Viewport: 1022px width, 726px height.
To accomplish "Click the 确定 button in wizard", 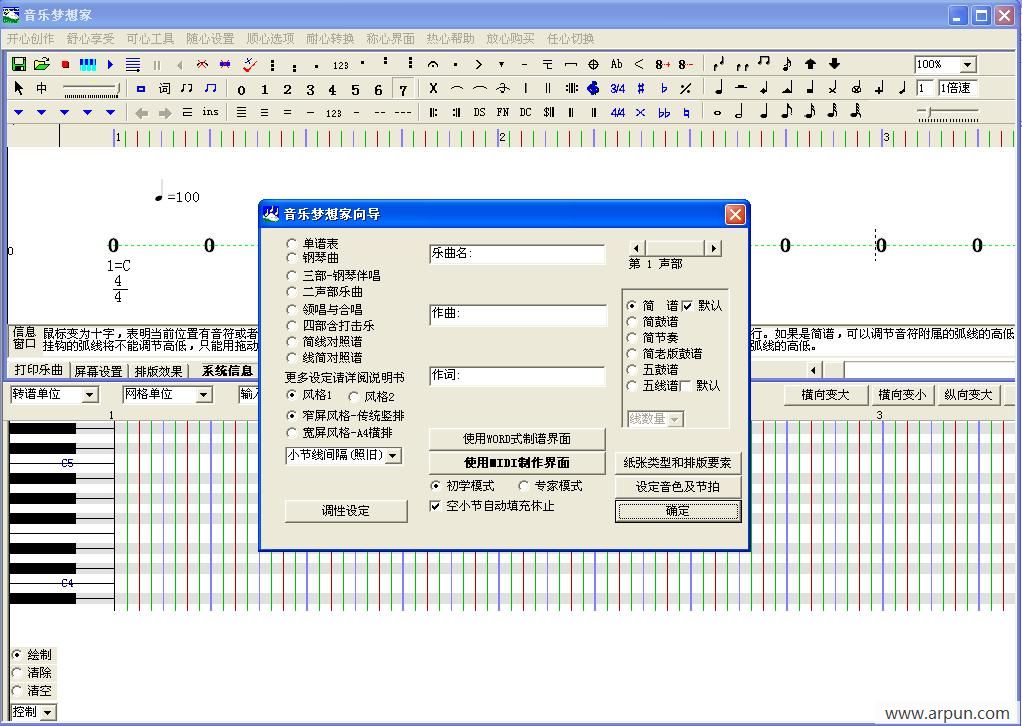I will tap(677, 511).
